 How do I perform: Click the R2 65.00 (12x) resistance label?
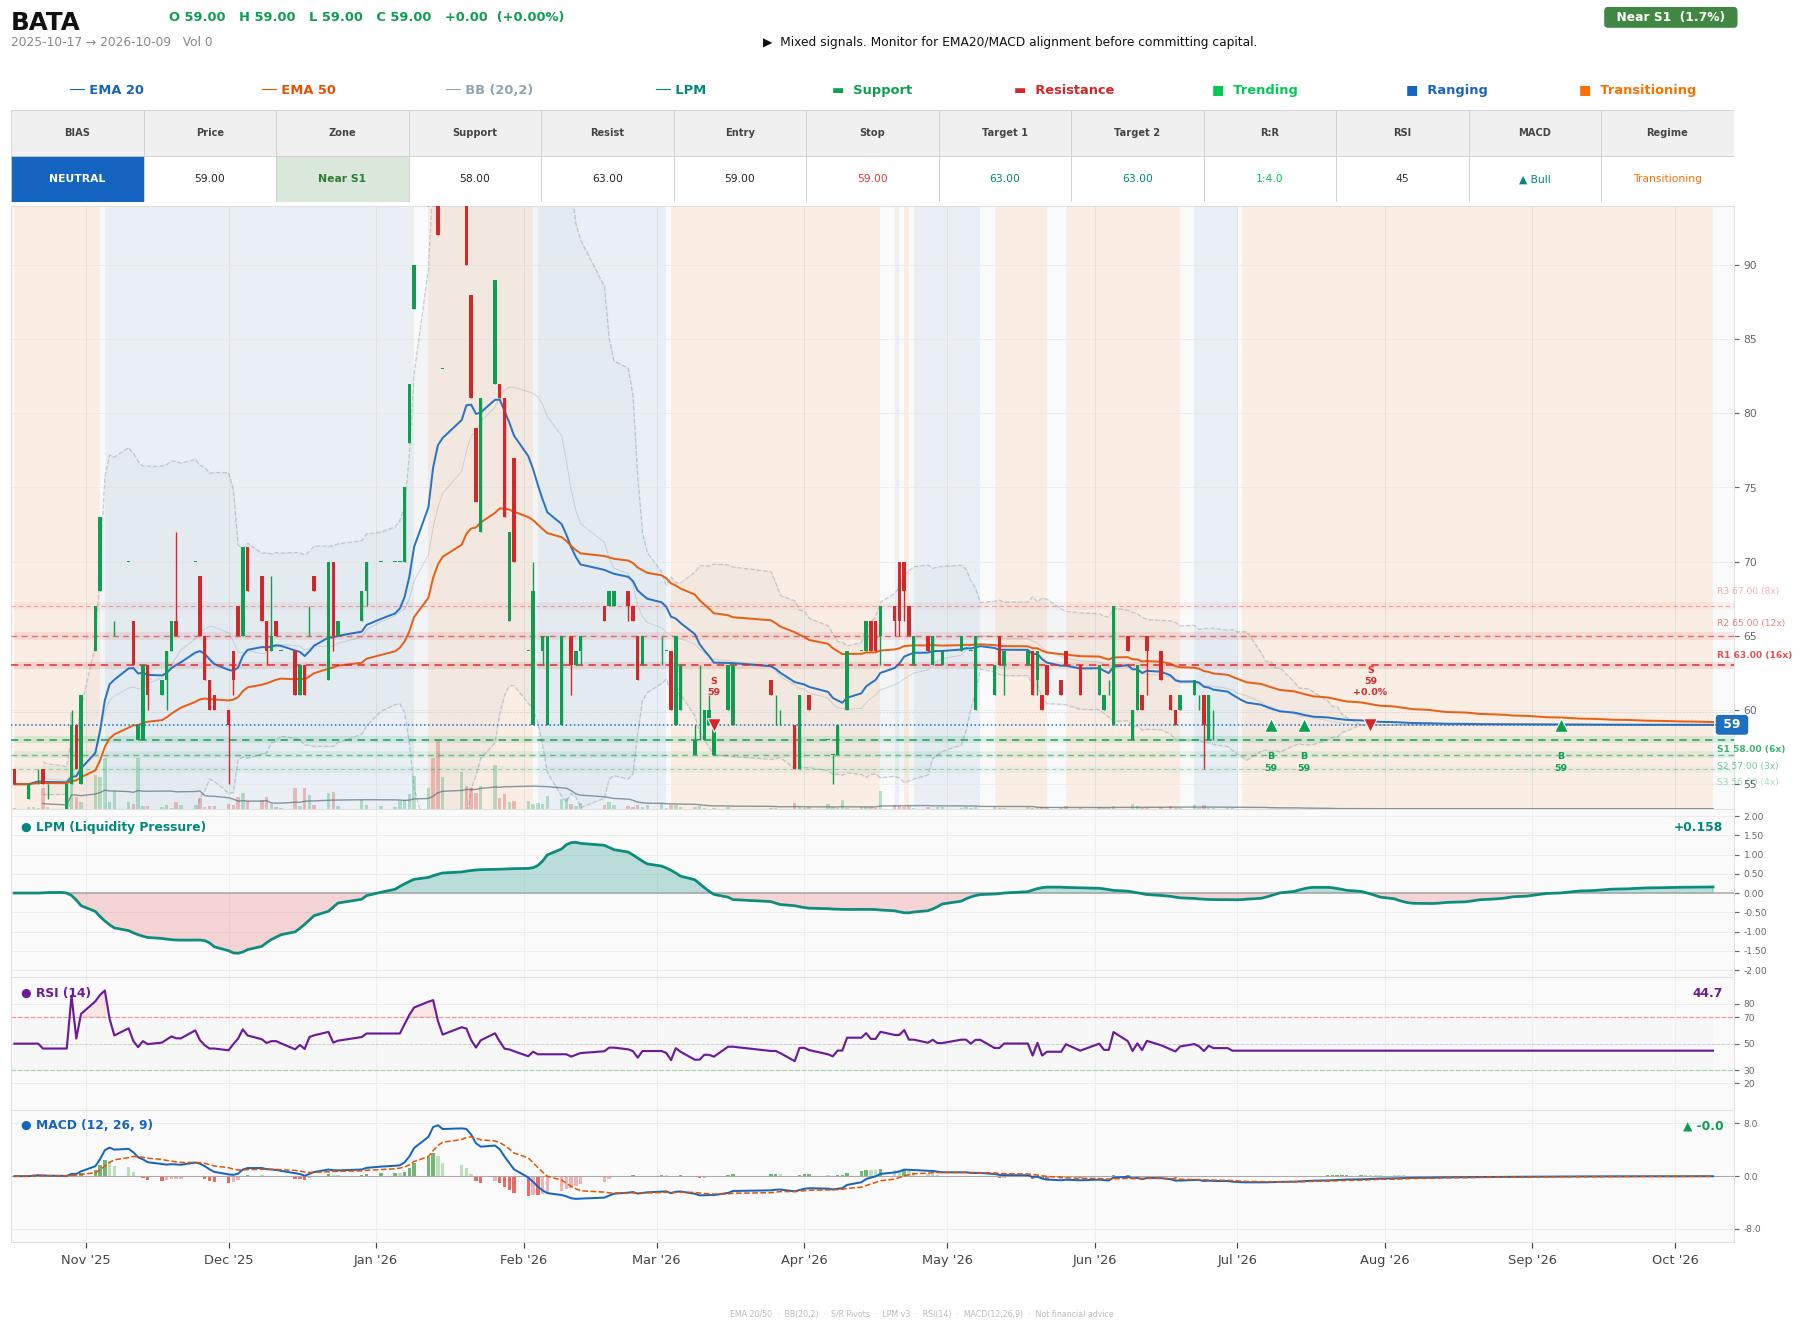[x=1751, y=623]
